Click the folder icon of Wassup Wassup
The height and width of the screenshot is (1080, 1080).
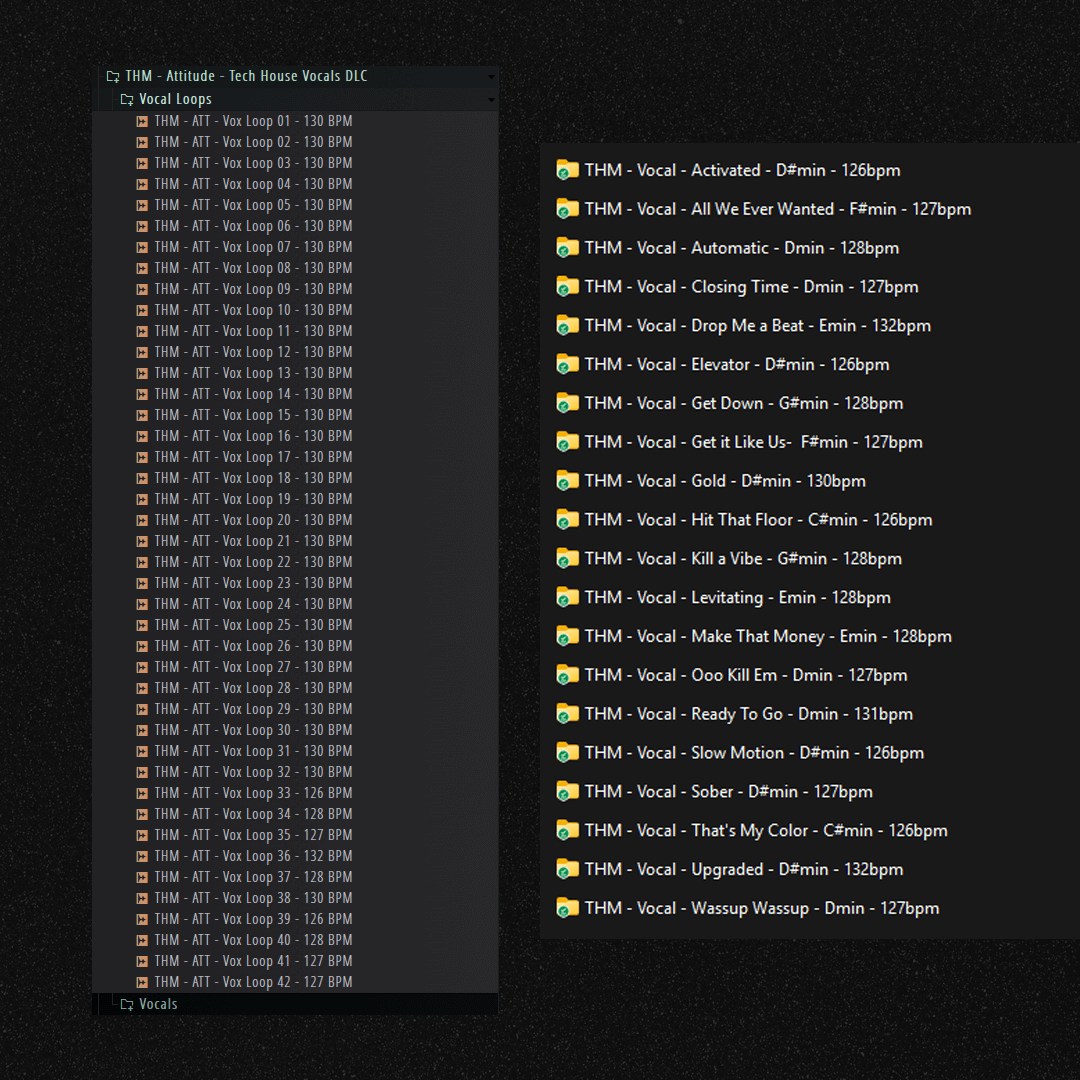pyautogui.click(x=567, y=908)
